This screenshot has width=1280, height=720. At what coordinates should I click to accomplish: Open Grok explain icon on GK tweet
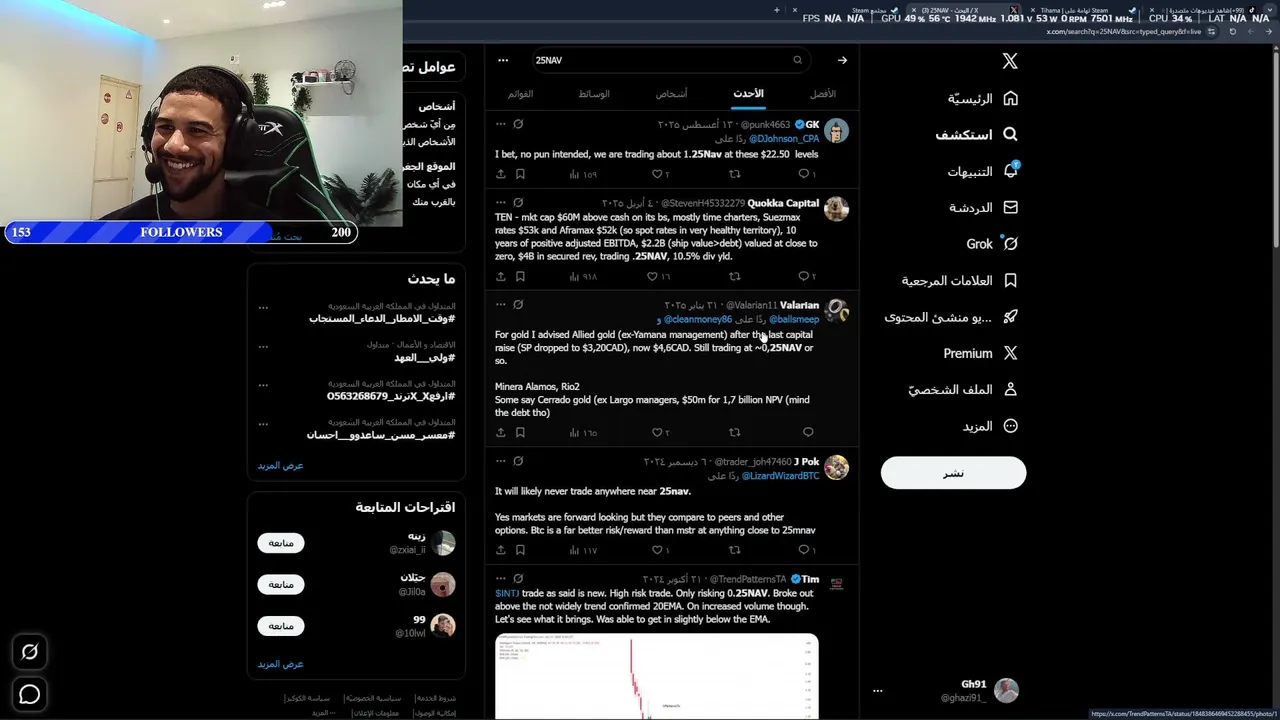click(x=518, y=124)
